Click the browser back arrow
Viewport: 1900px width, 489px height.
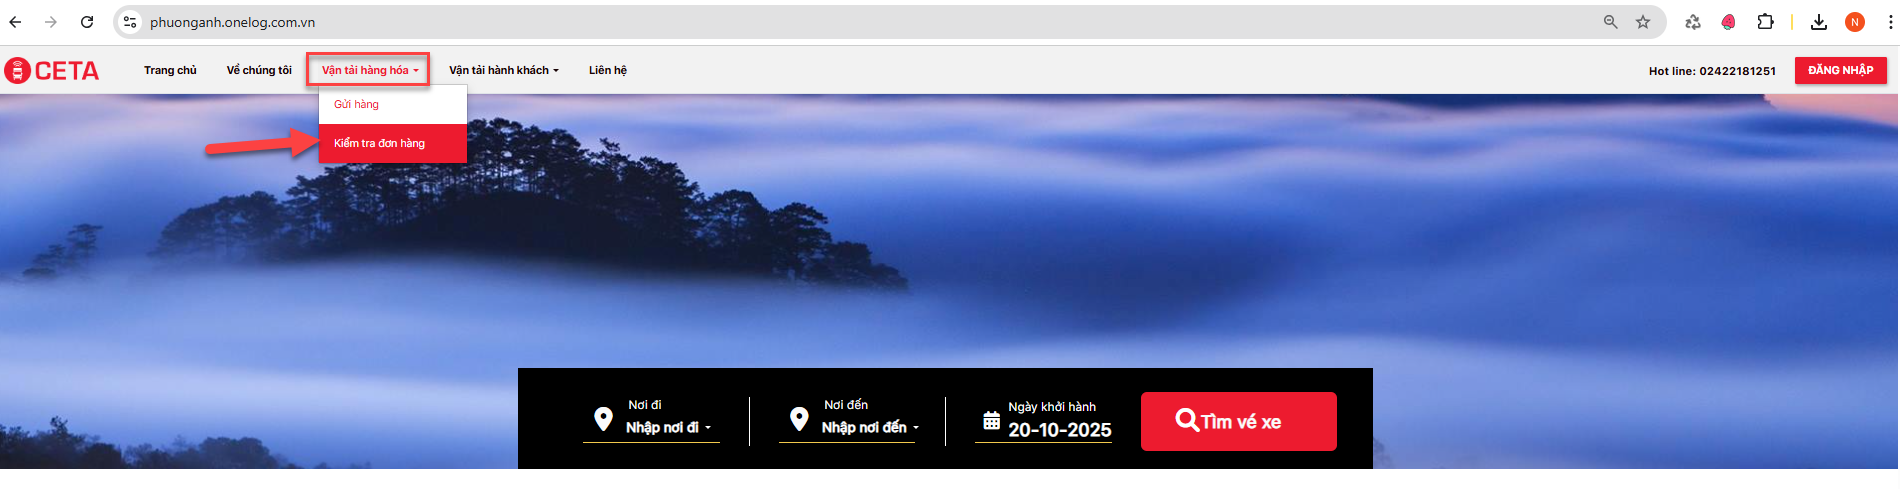click(x=16, y=22)
